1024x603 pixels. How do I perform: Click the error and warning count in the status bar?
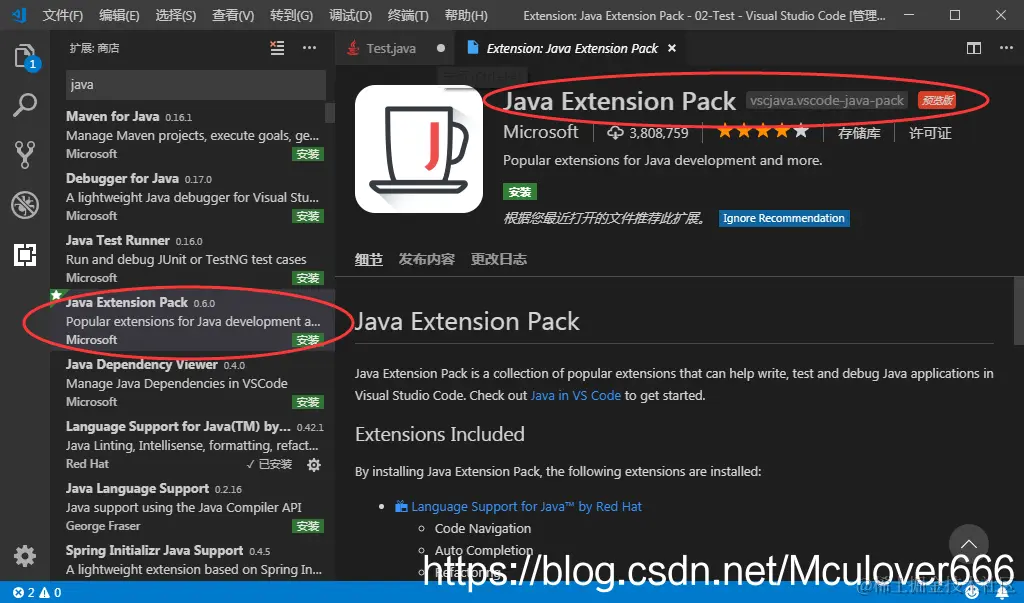pyautogui.click(x=37, y=593)
